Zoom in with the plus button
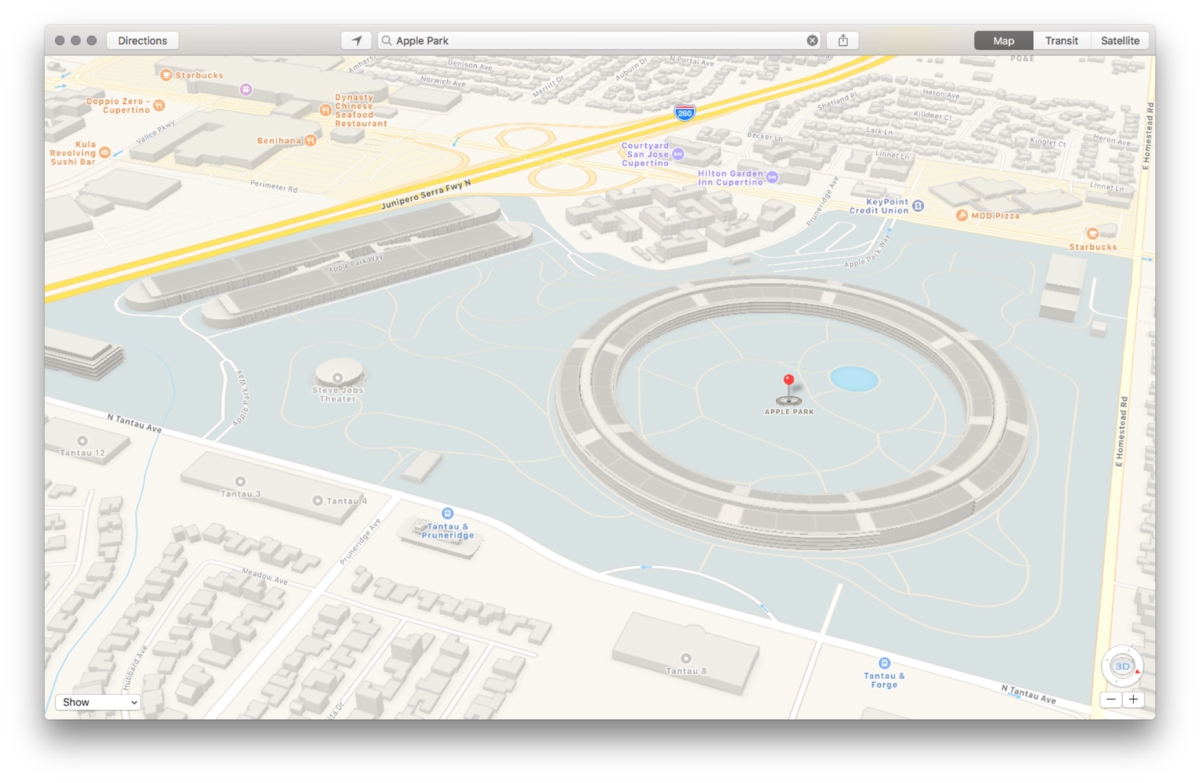 point(1133,700)
